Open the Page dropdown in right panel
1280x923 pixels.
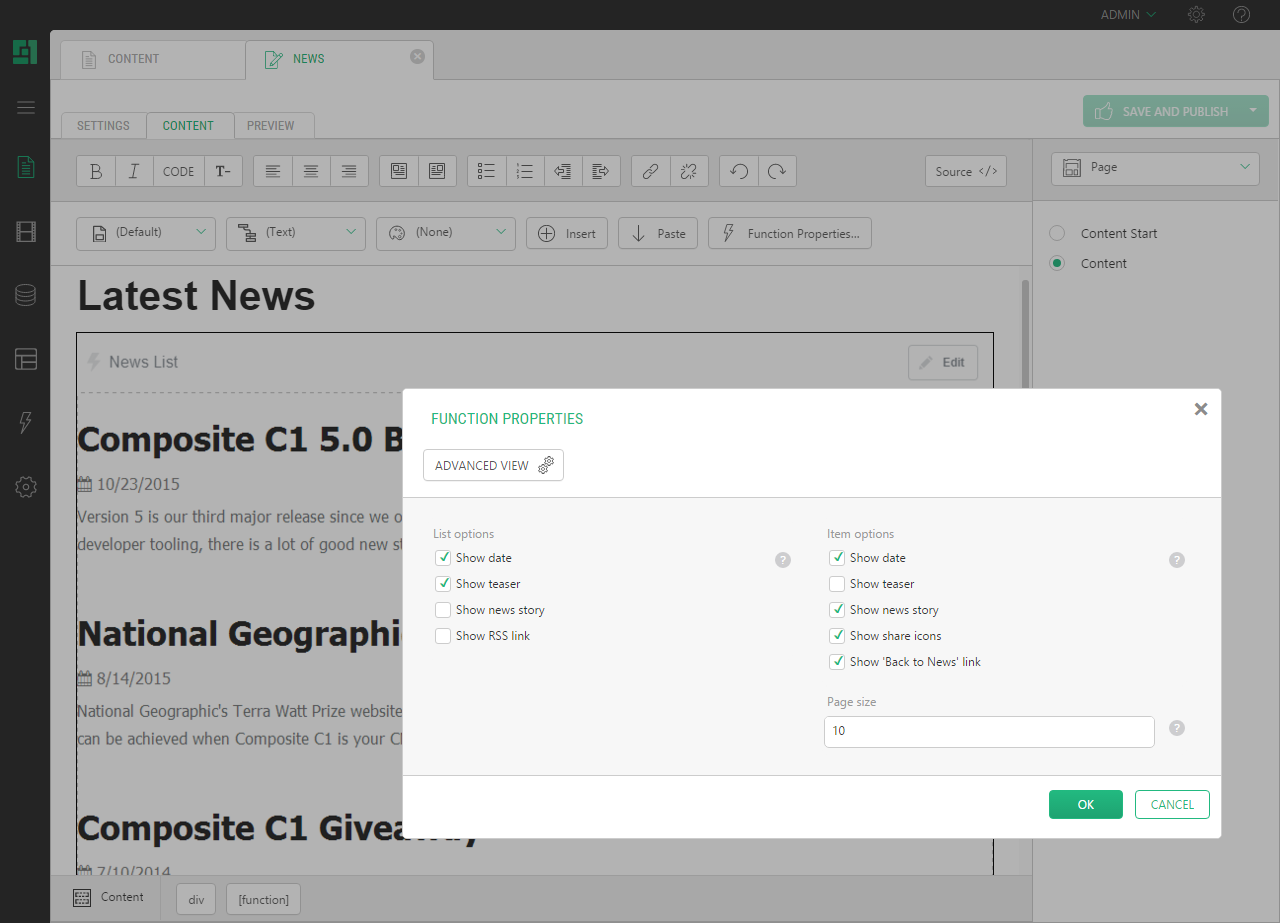click(x=1155, y=168)
